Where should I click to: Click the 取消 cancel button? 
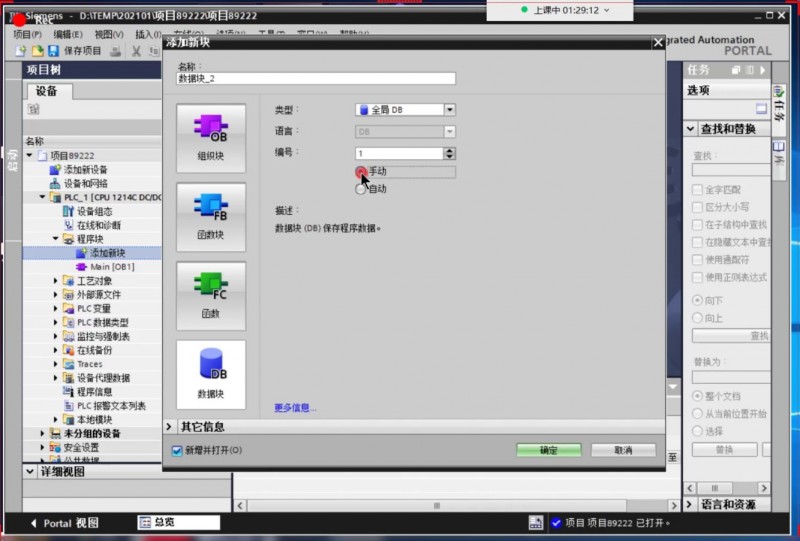tap(623, 450)
